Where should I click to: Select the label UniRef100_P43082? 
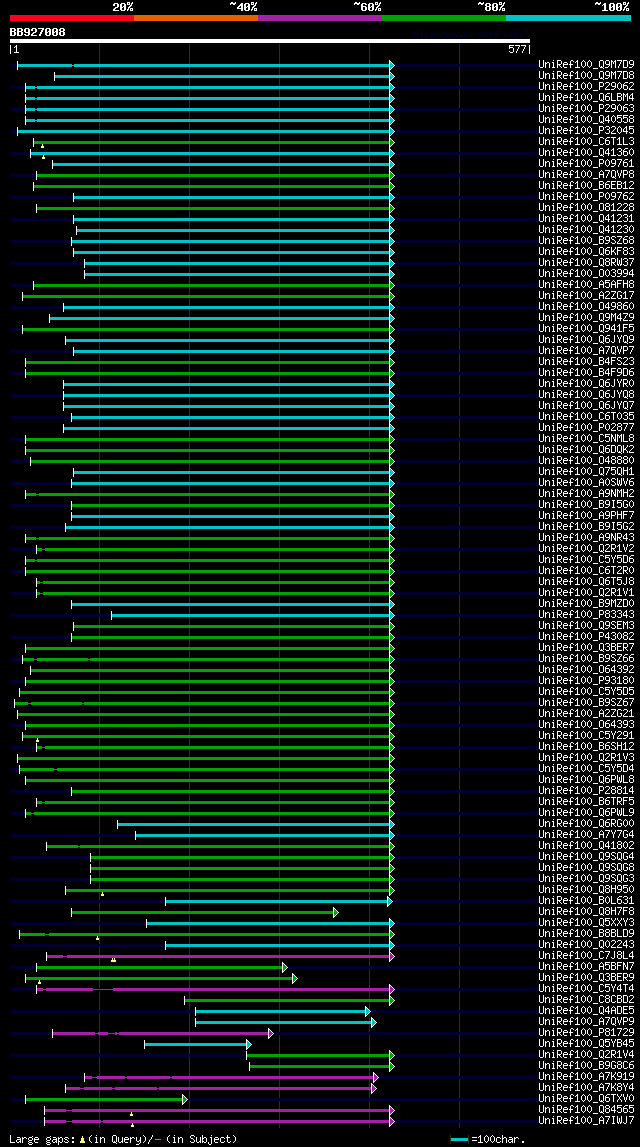[x=586, y=636]
